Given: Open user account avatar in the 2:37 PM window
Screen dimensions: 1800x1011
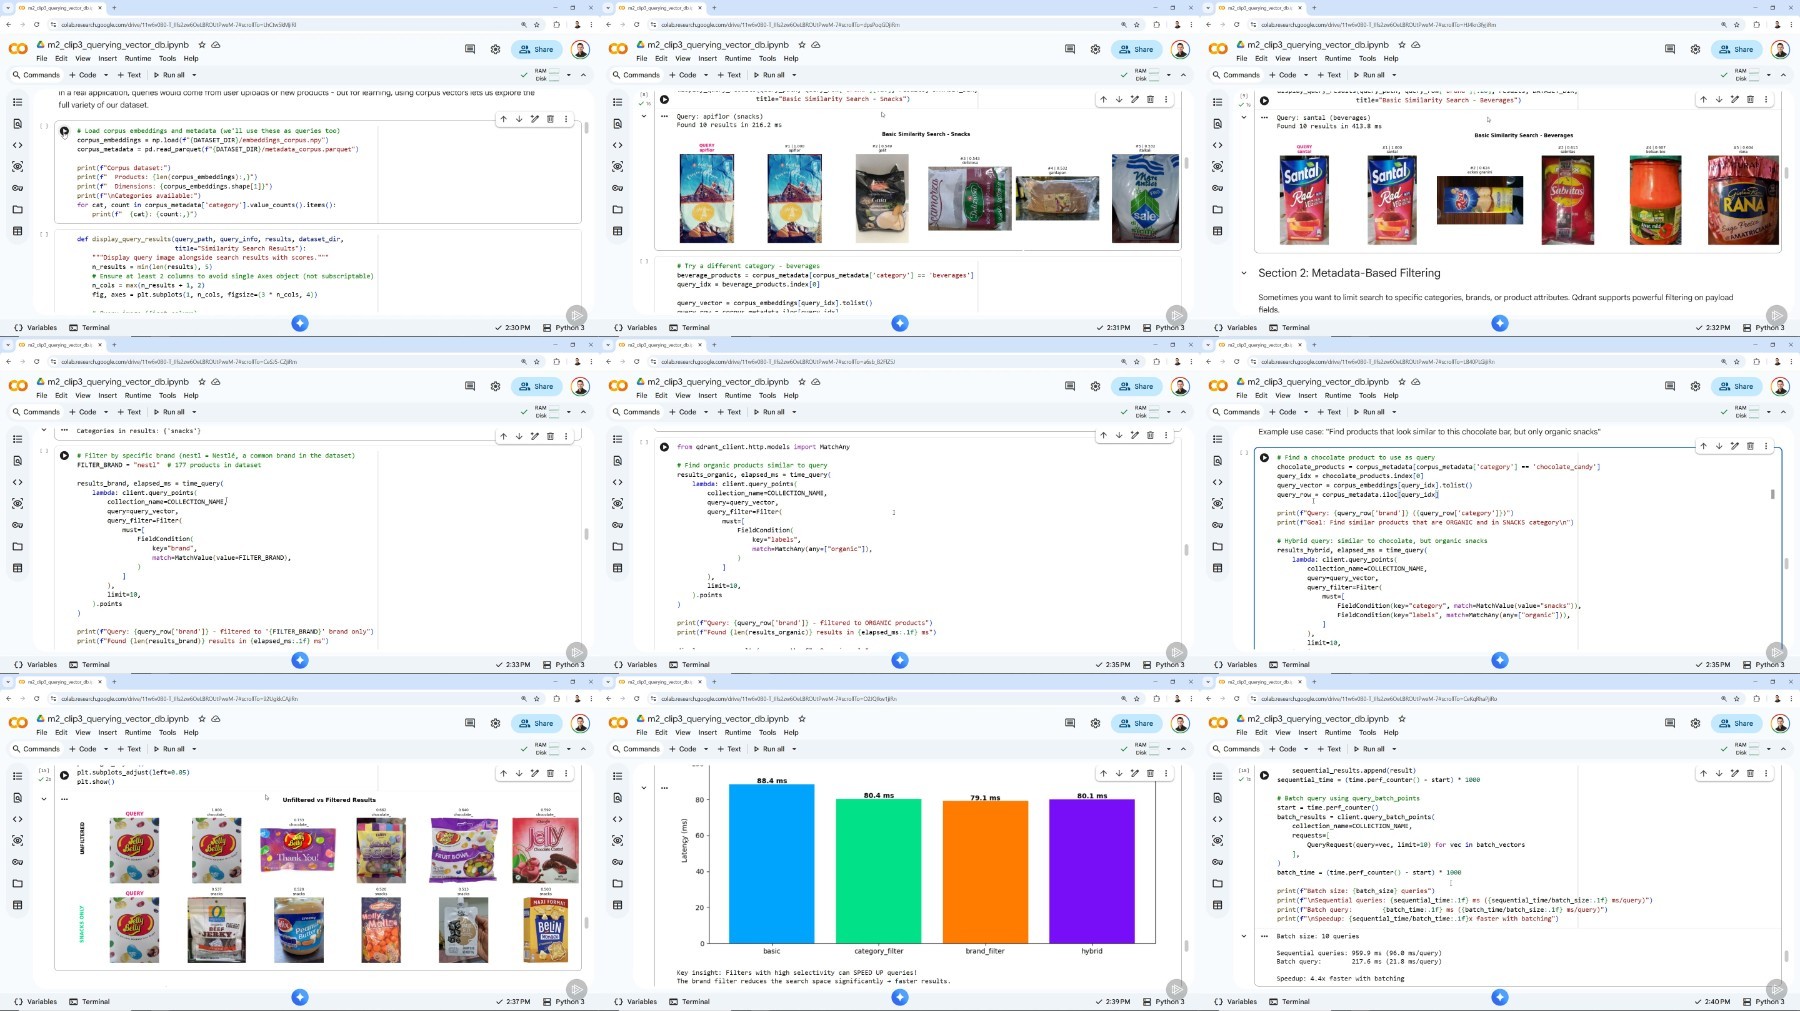Looking at the screenshot, I should coord(580,723).
